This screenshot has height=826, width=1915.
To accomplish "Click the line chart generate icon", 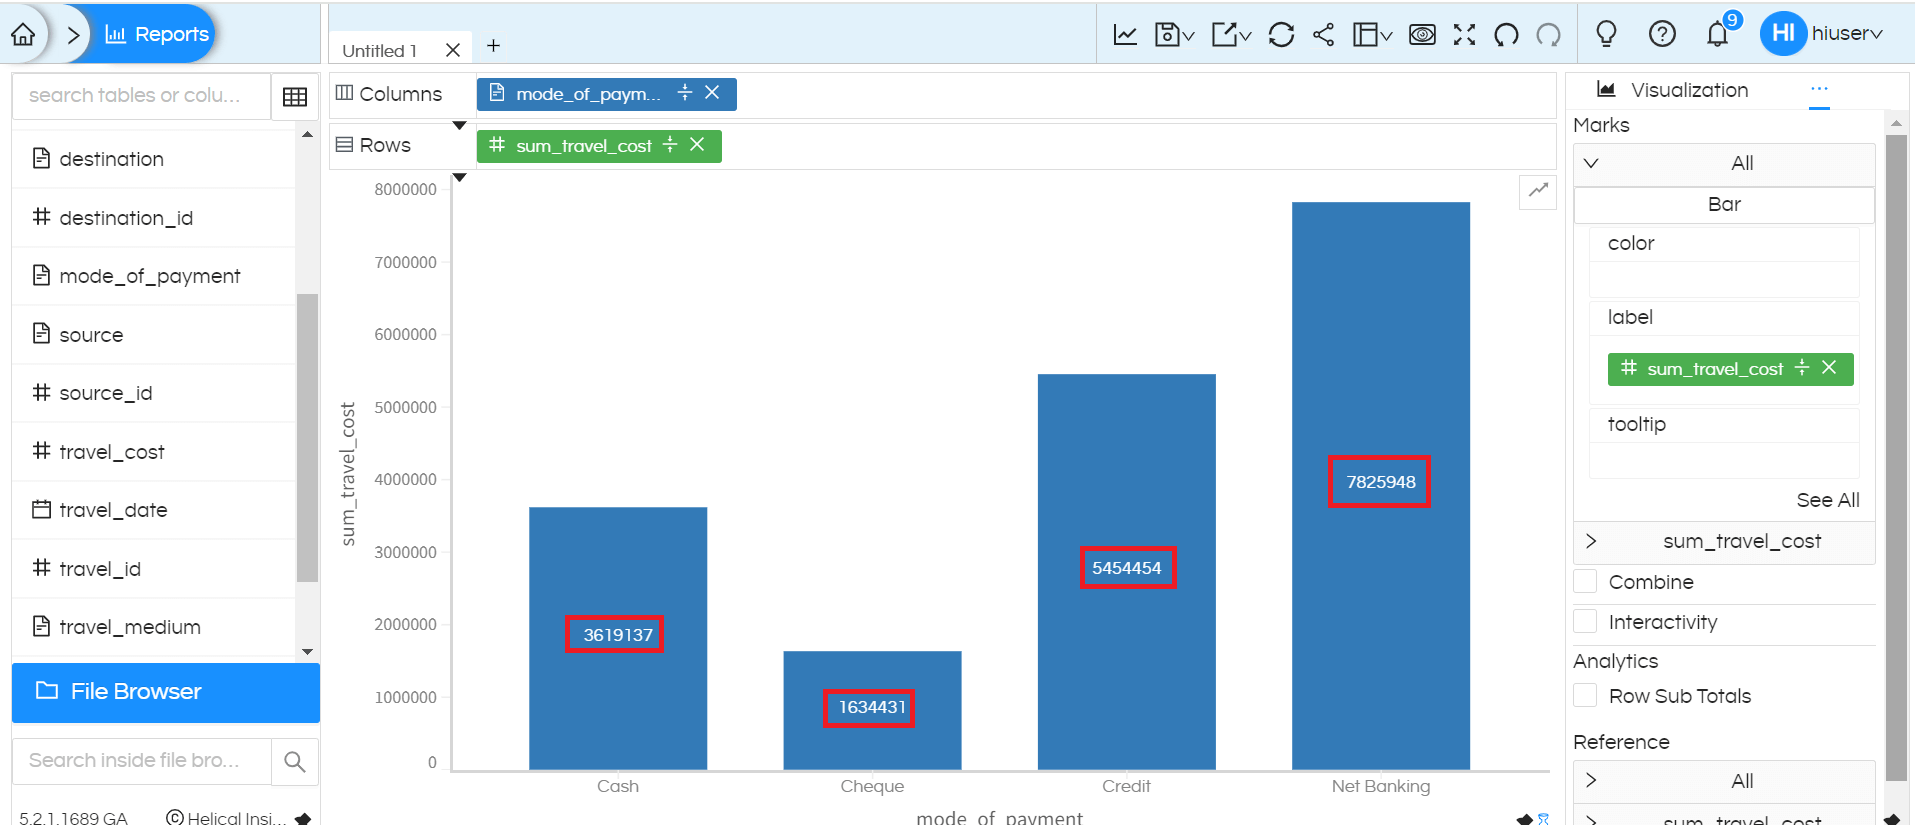I will (1125, 35).
